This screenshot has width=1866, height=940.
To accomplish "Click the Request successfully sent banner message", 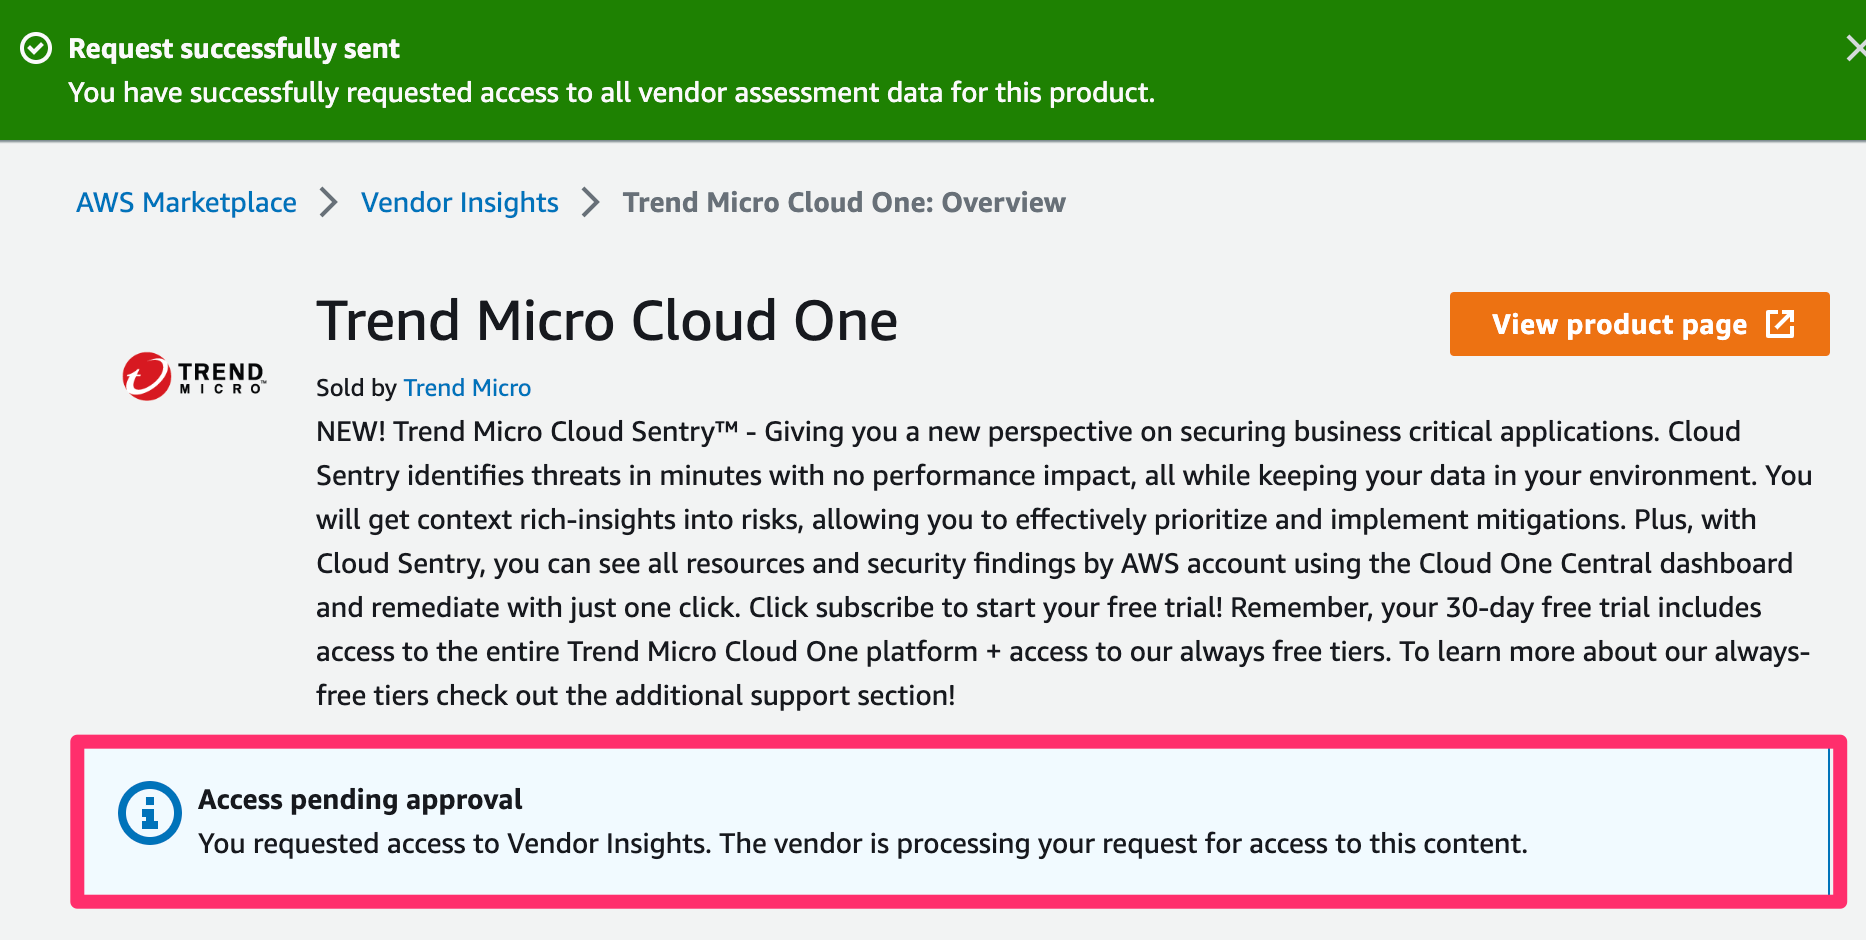I will [233, 47].
